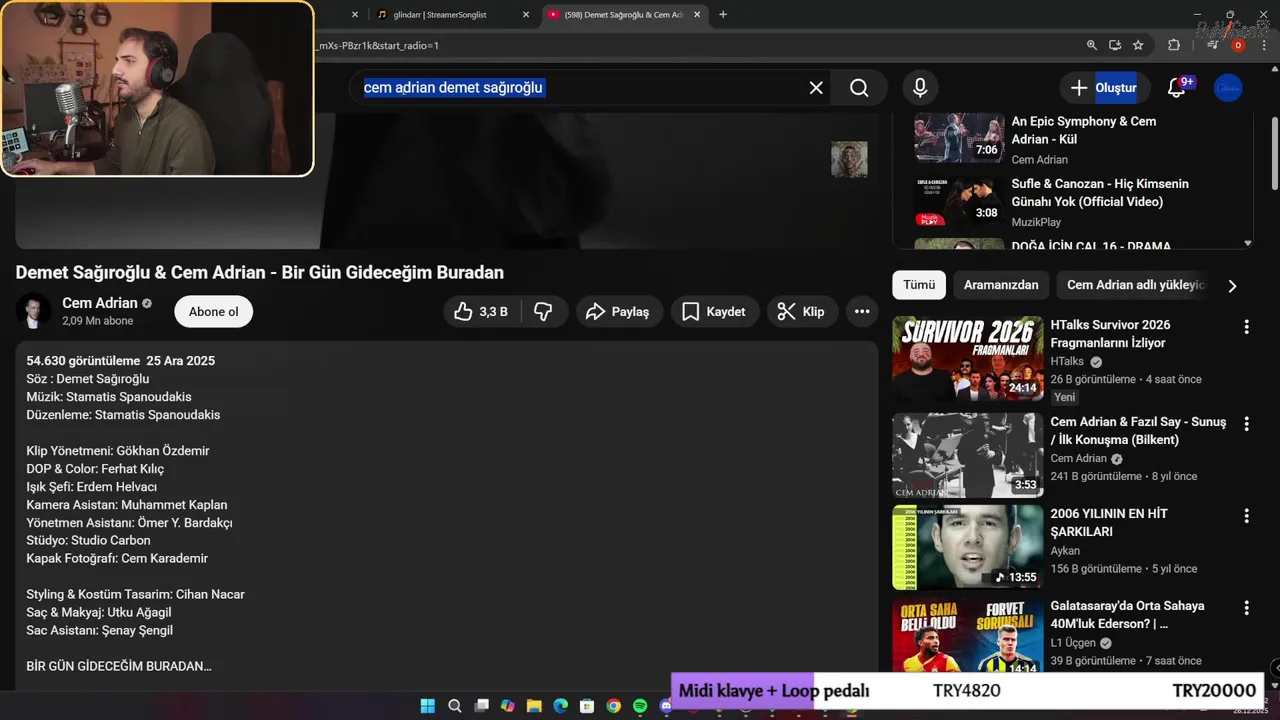Screen dimensions: 1280x720
Task: Open the Chrome three-dot menu
Action: 1266,45
